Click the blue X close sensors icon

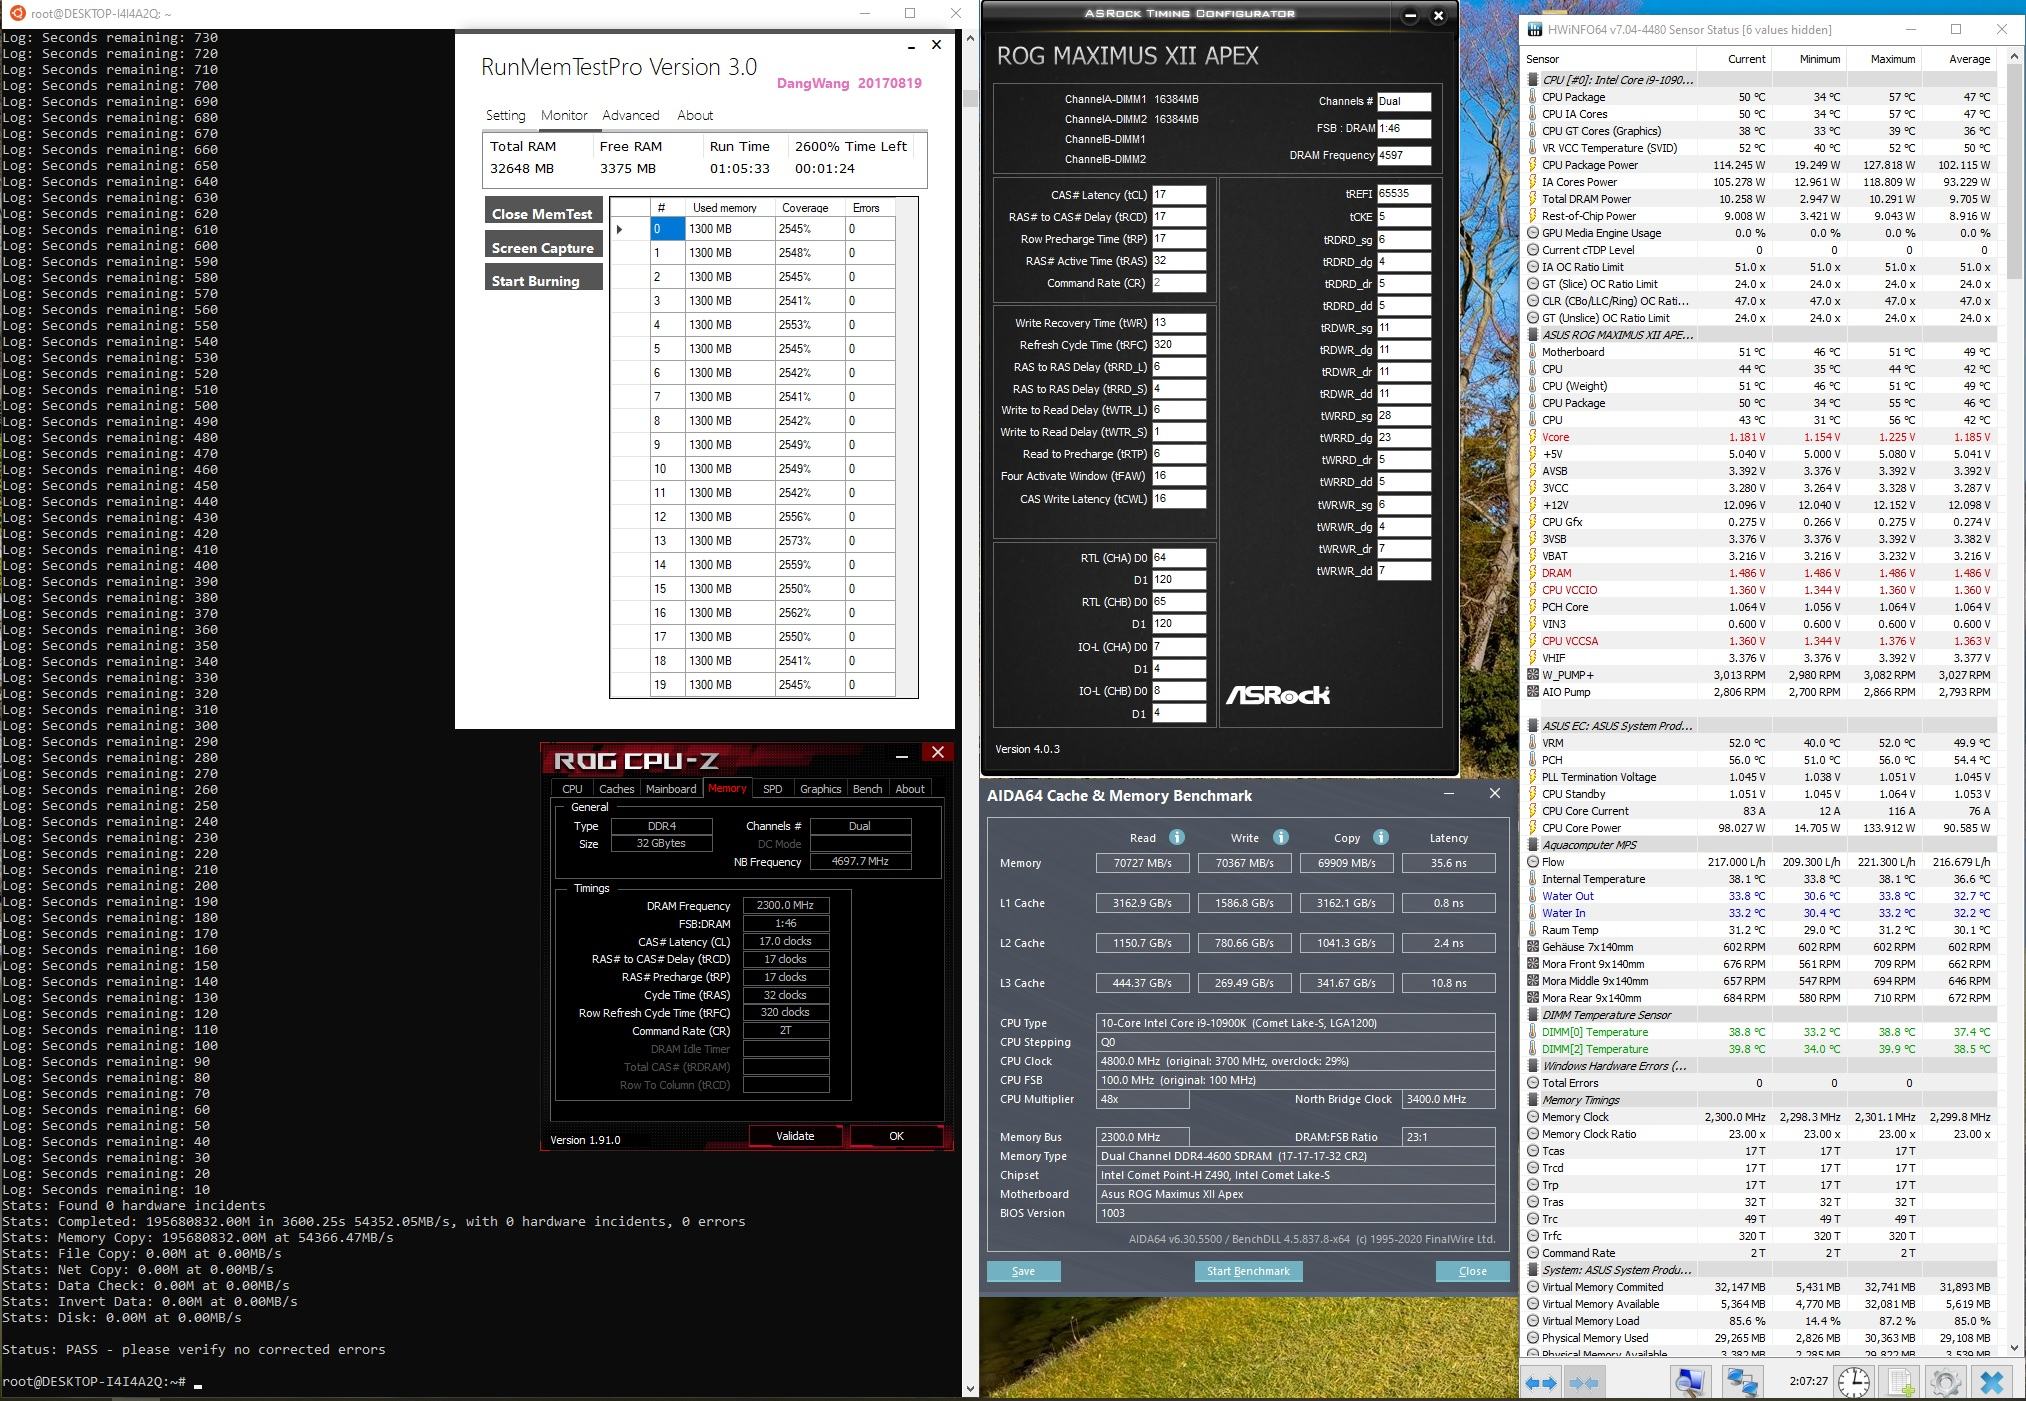1991,1382
